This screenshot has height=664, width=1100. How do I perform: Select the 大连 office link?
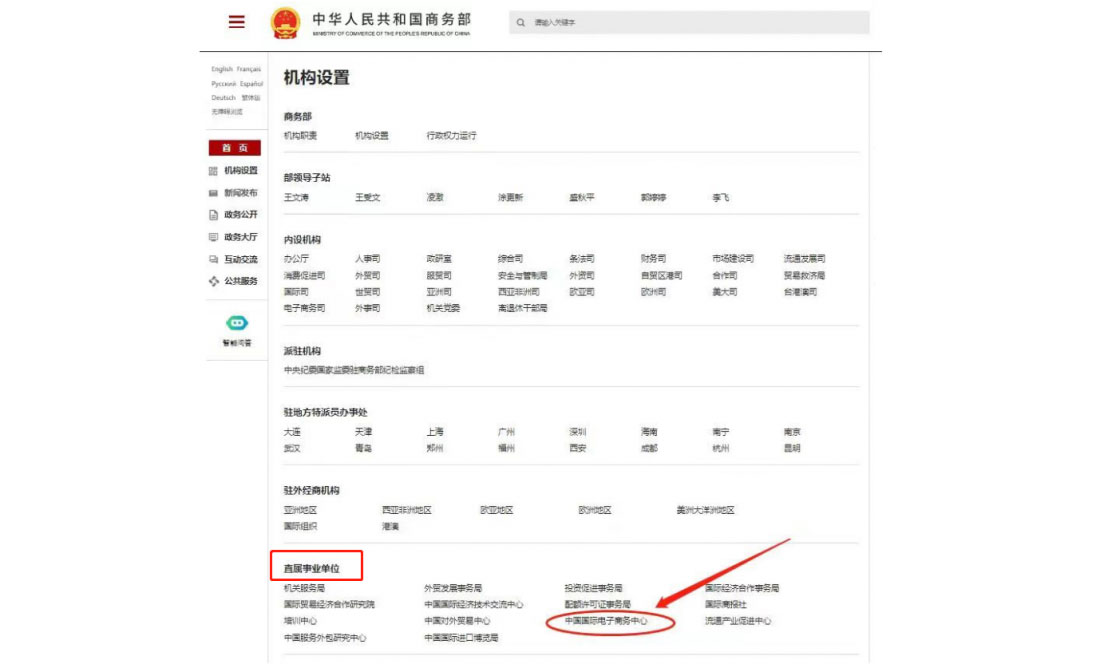(x=292, y=432)
